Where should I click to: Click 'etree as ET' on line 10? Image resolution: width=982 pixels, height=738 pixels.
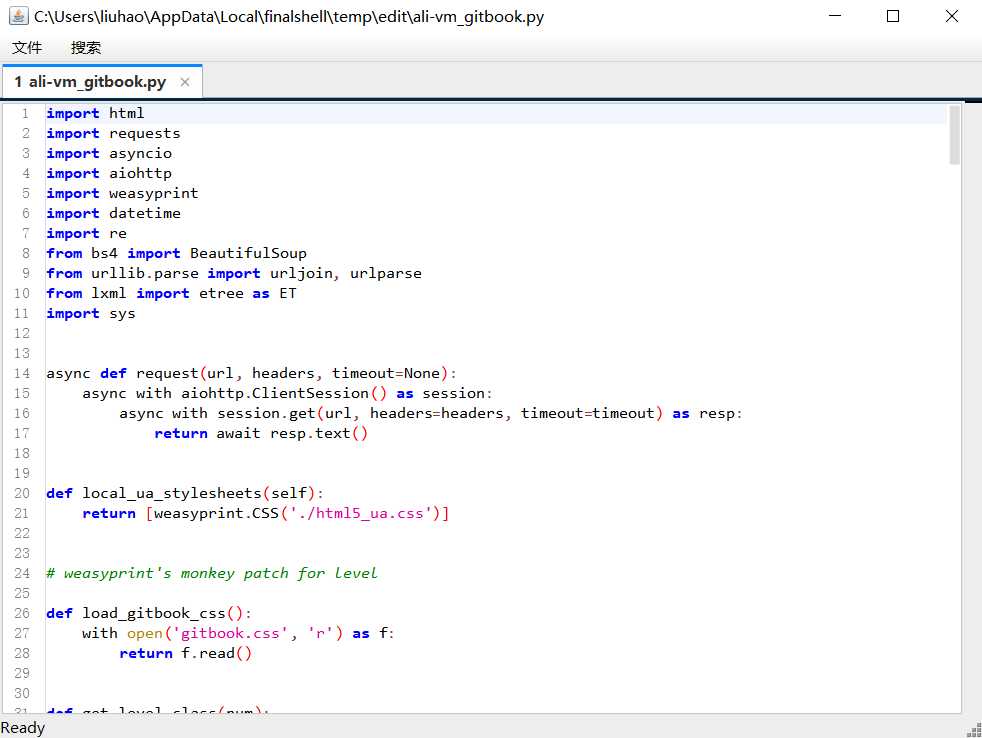(x=247, y=294)
